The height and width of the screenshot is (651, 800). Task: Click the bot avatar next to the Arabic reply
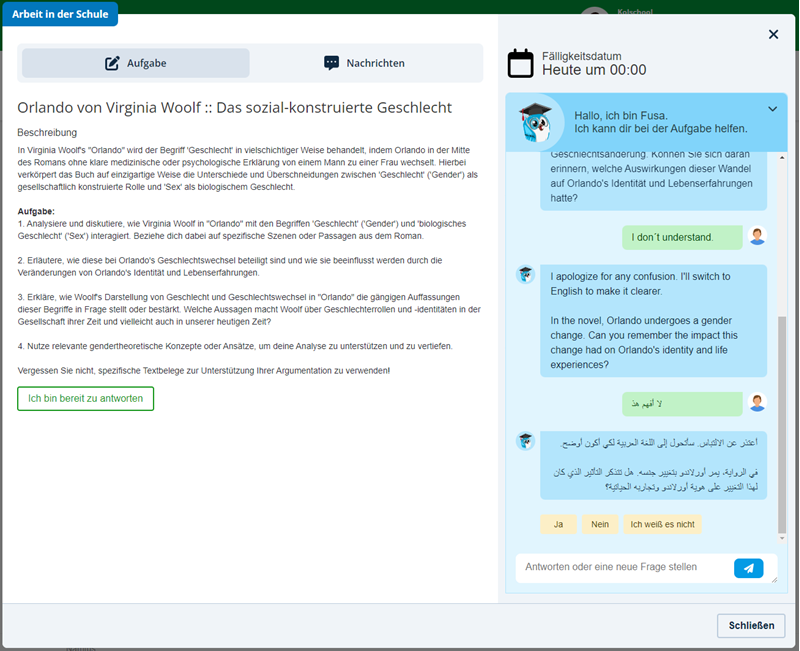pos(525,443)
